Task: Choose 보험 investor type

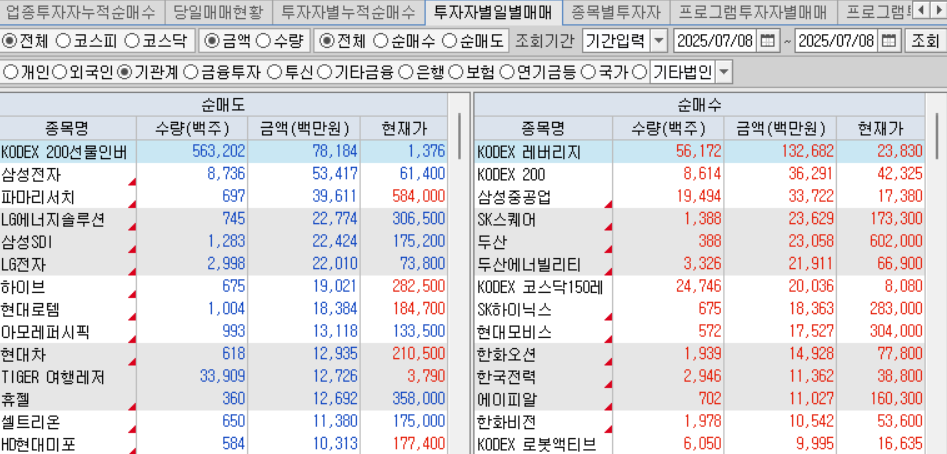Action: pos(456,72)
